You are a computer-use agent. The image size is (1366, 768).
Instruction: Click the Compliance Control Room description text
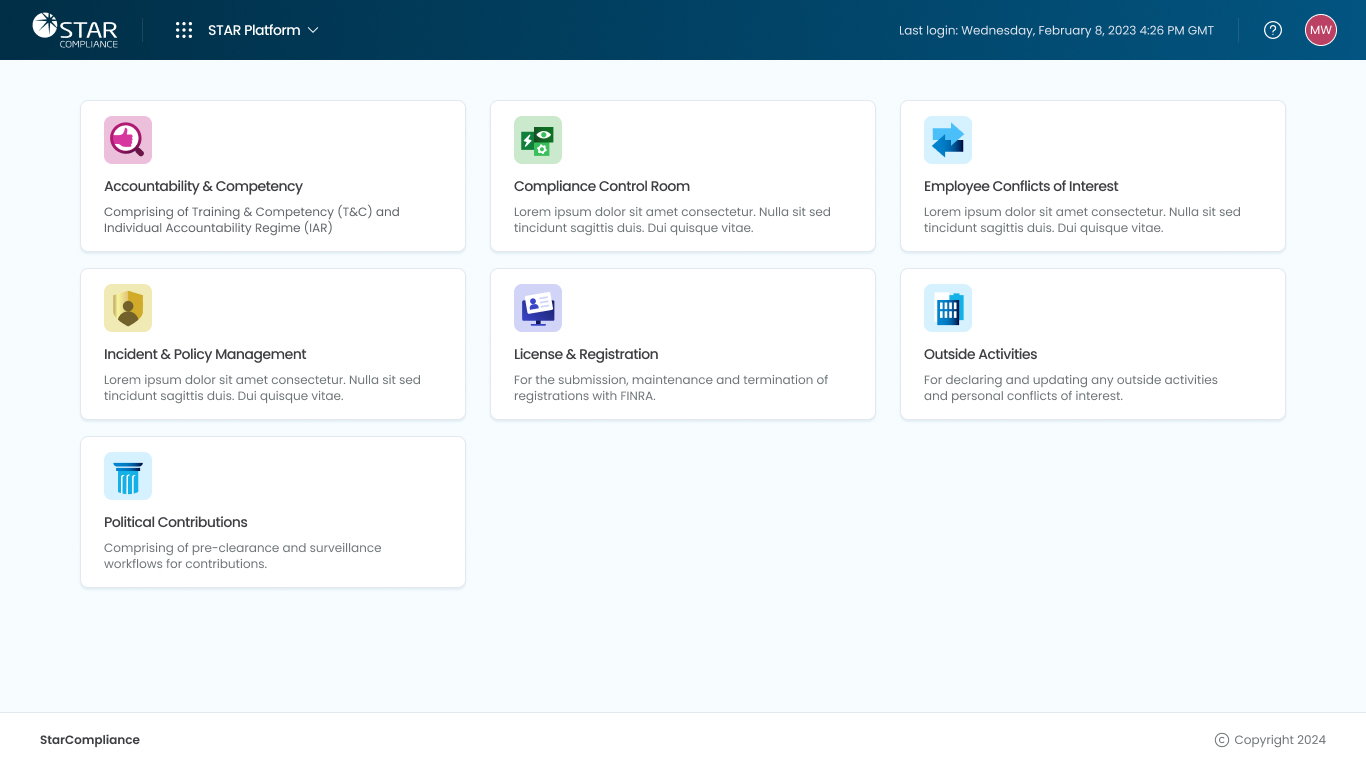672,220
